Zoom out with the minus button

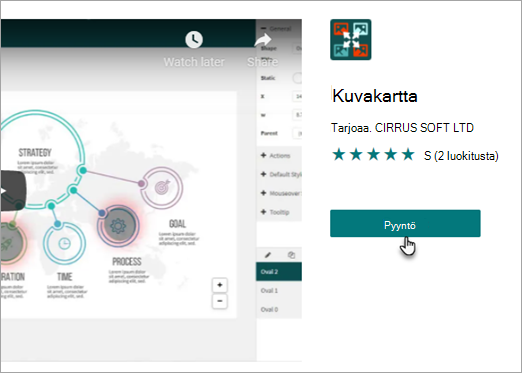point(220,301)
